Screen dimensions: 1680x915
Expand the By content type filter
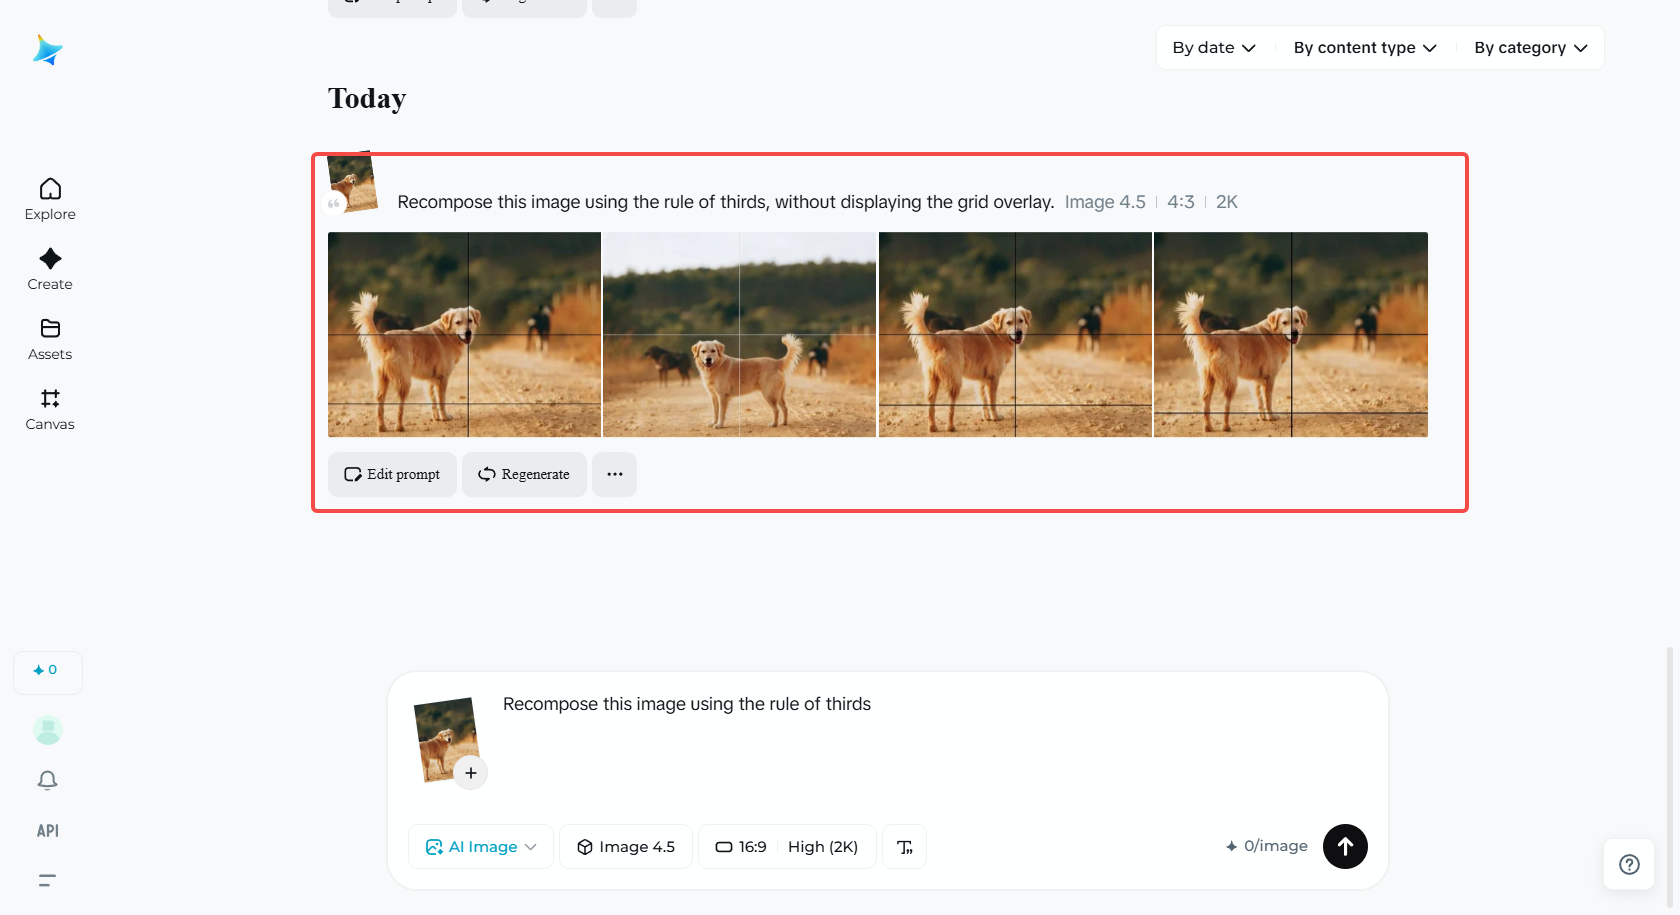click(1364, 47)
